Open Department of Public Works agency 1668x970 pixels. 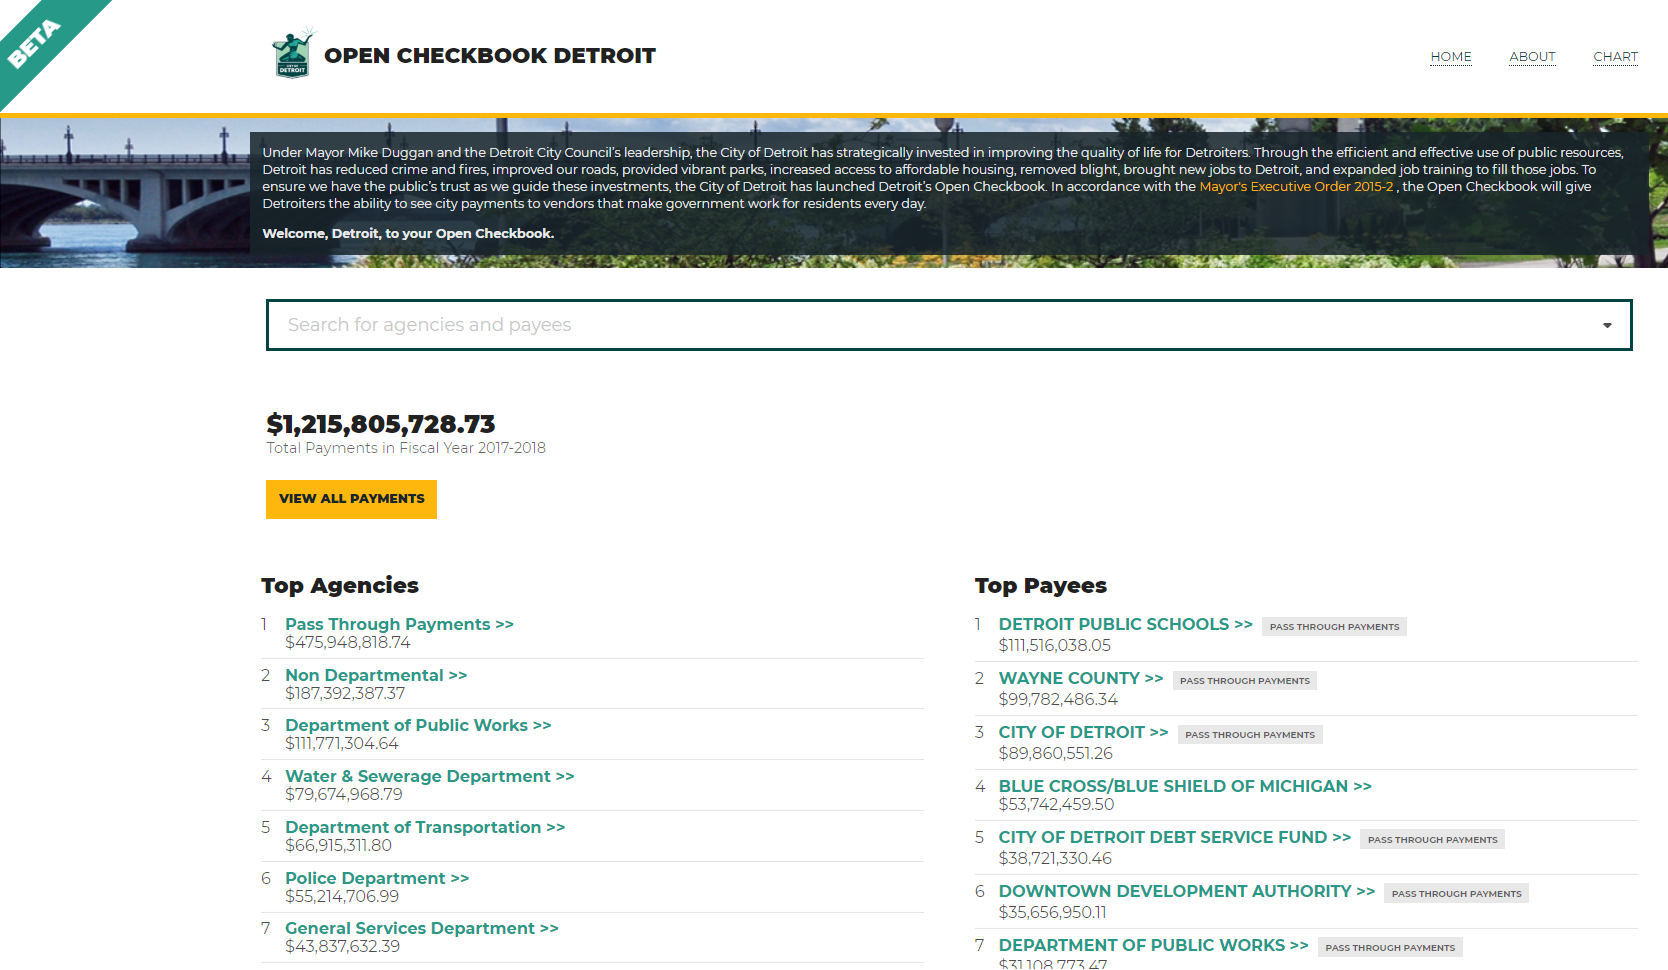[x=417, y=725]
